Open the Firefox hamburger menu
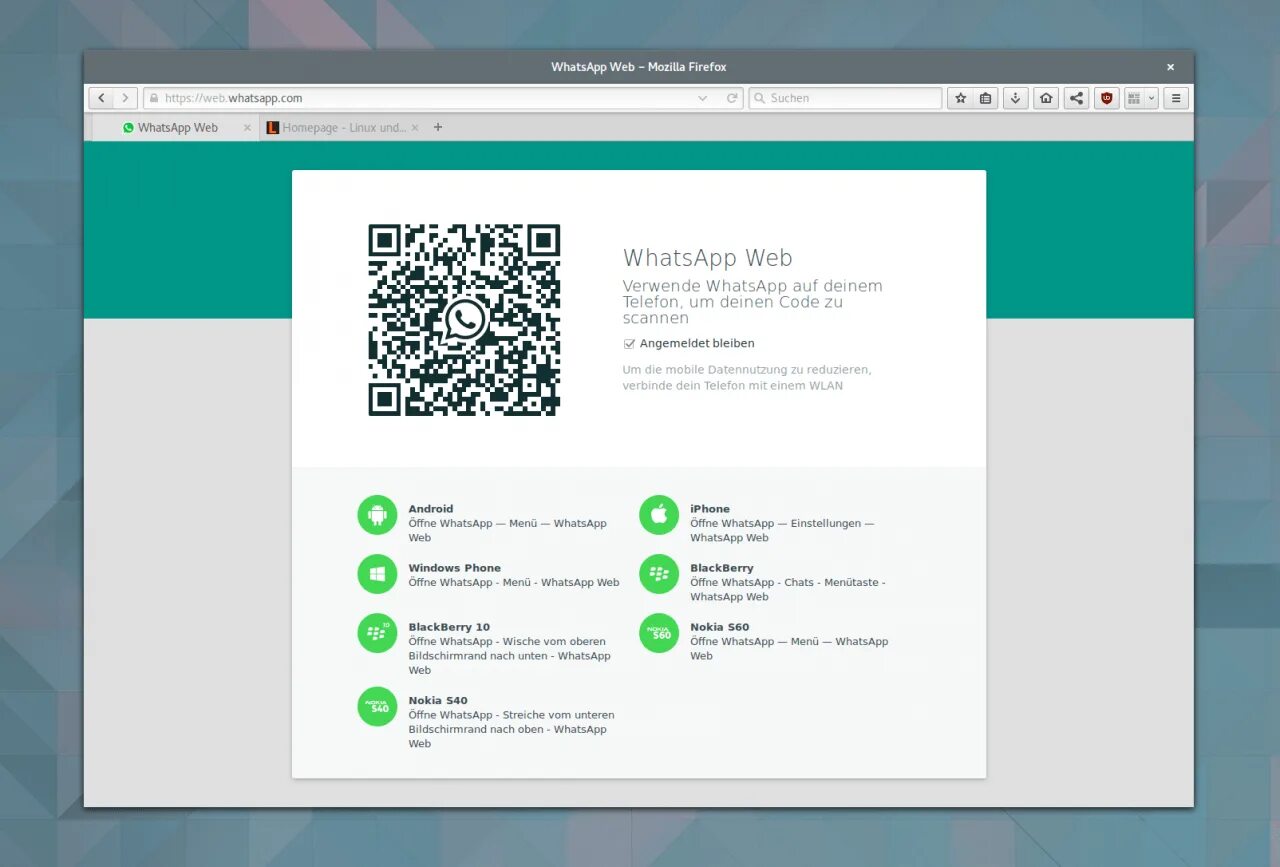The width and height of the screenshot is (1280, 867). (1176, 98)
